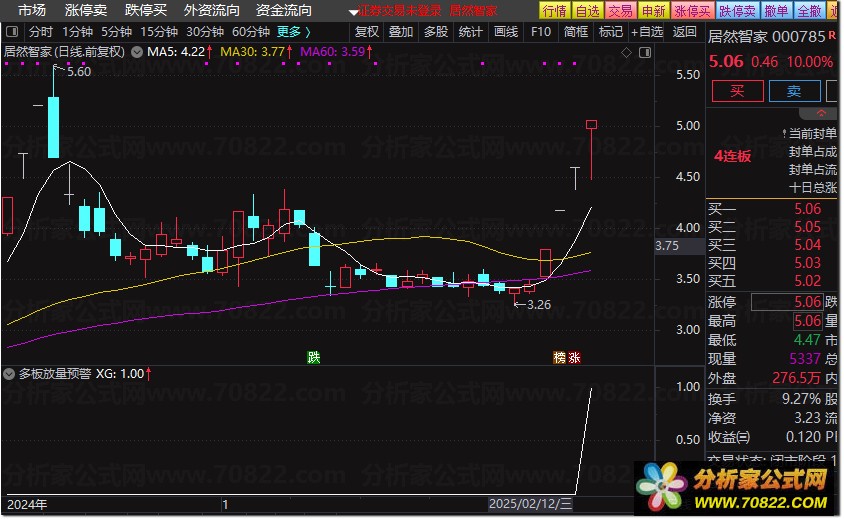
Task: Click the 4连板 label
Action: coord(733,156)
